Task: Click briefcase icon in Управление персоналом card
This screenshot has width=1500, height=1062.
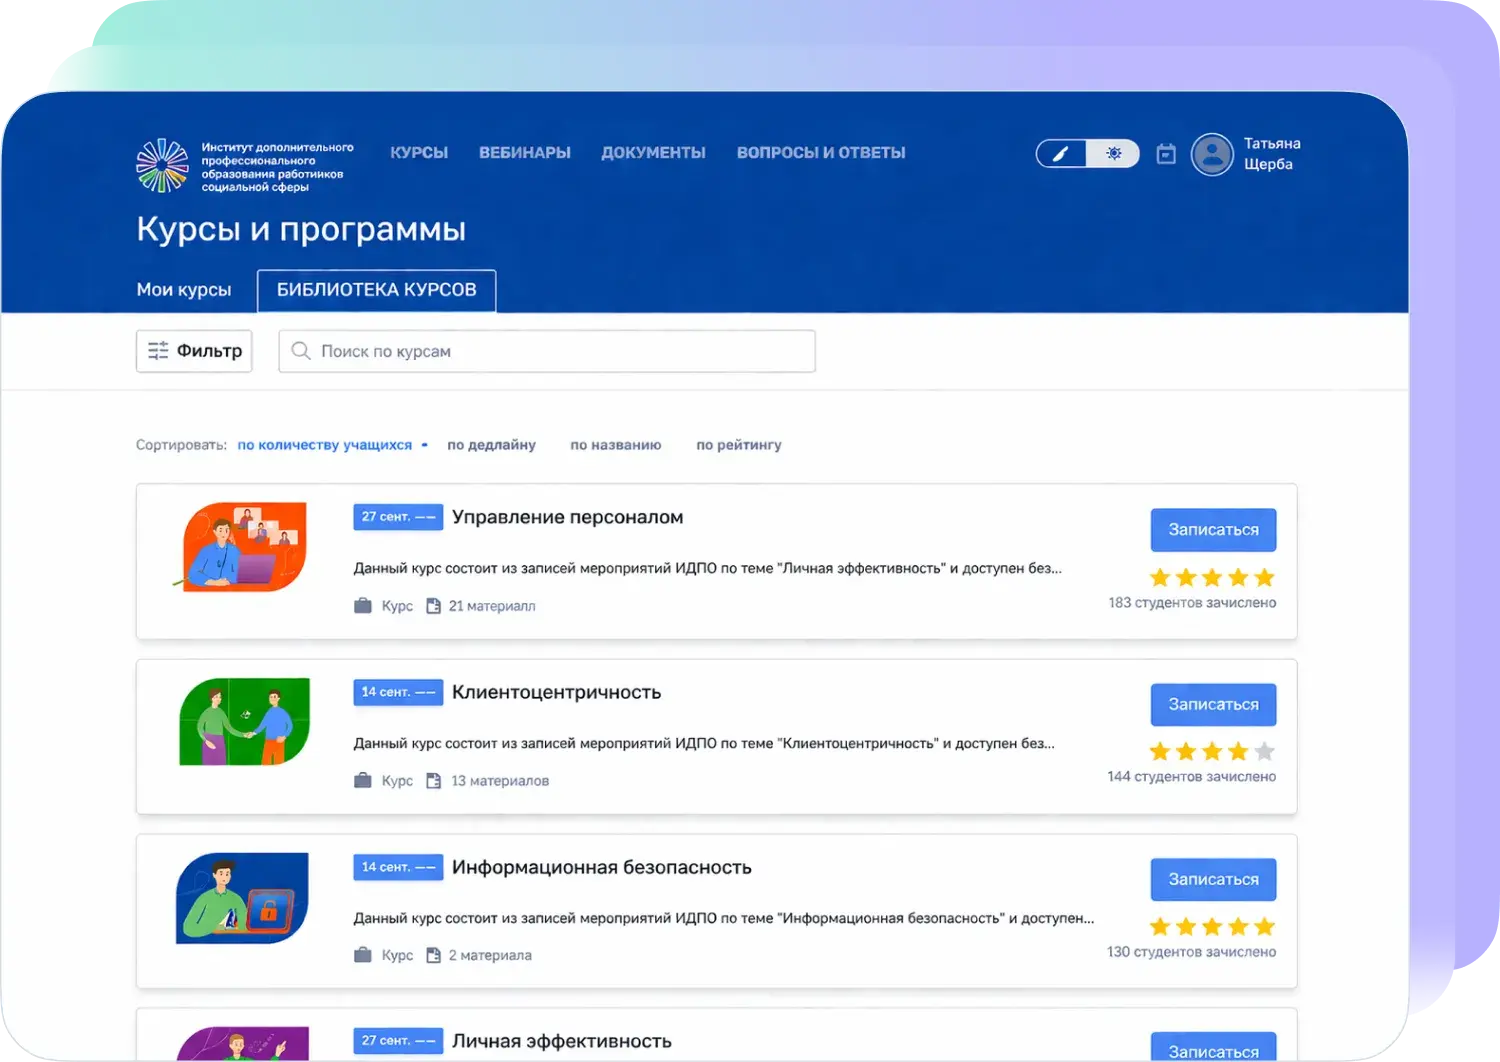Action: tap(363, 606)
